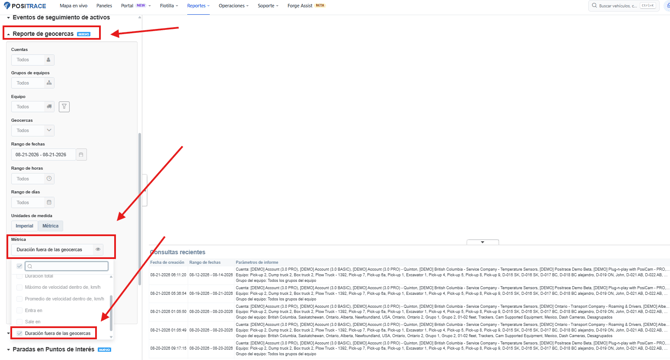This screenshot has height=360, width=670.
Task: Uncheck Duración fuera de las geocercas option
Action: tap(19, 333)
